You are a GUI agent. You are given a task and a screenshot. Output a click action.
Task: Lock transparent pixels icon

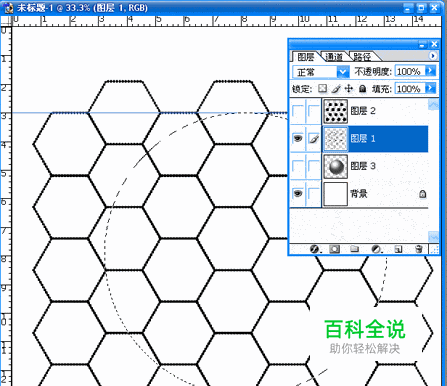[x=322, y=89]
